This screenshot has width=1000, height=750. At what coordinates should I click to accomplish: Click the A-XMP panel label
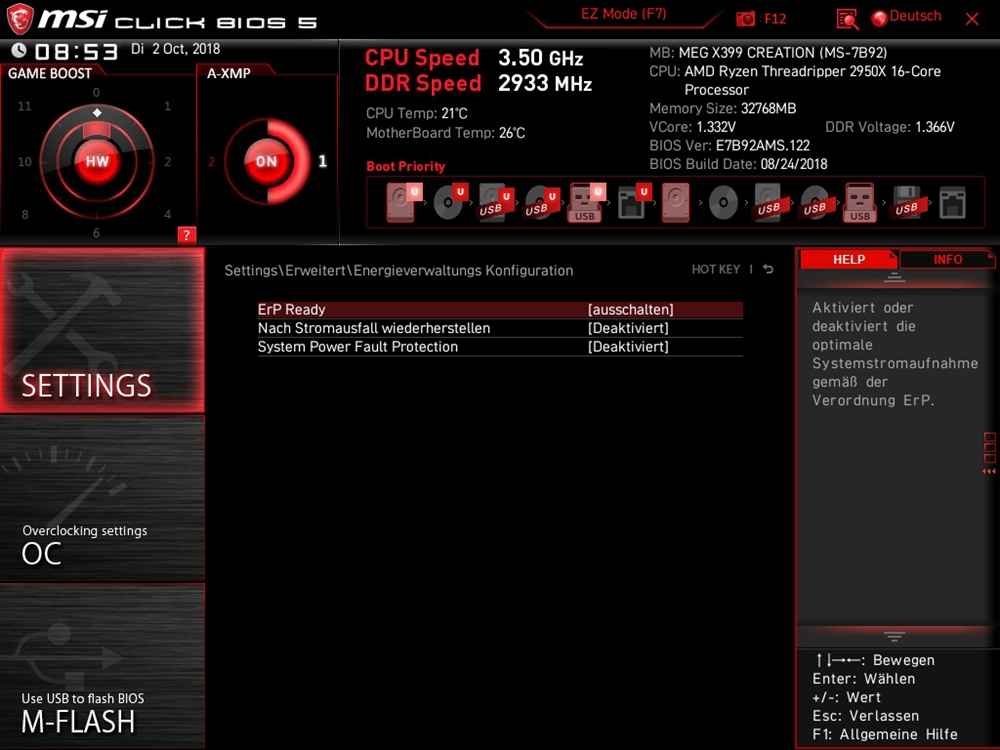pyautogui.click(x=228, y=73)
